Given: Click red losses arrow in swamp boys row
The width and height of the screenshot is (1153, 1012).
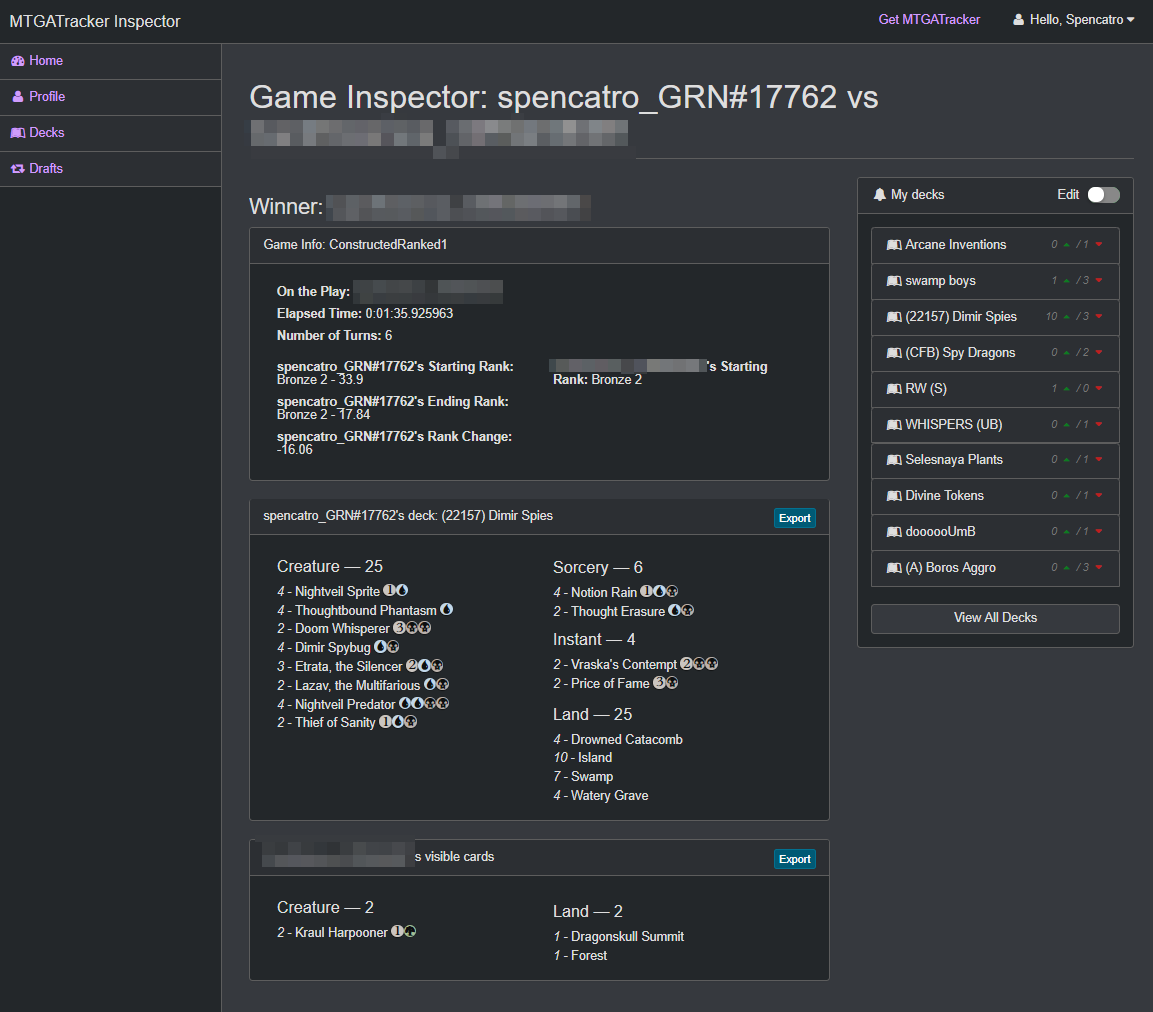Looking at the screenshot, I should (x=1099, y=281).
